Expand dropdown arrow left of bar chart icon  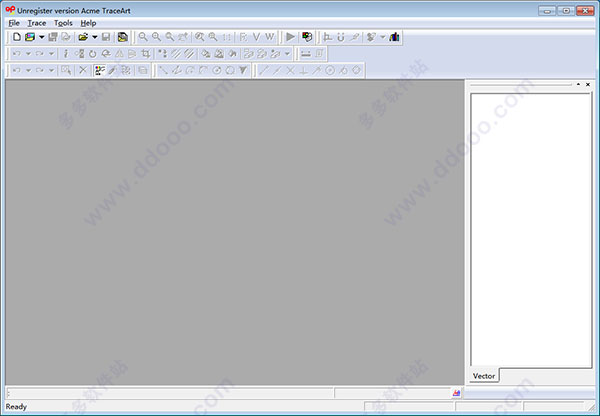tap(382, 37)
